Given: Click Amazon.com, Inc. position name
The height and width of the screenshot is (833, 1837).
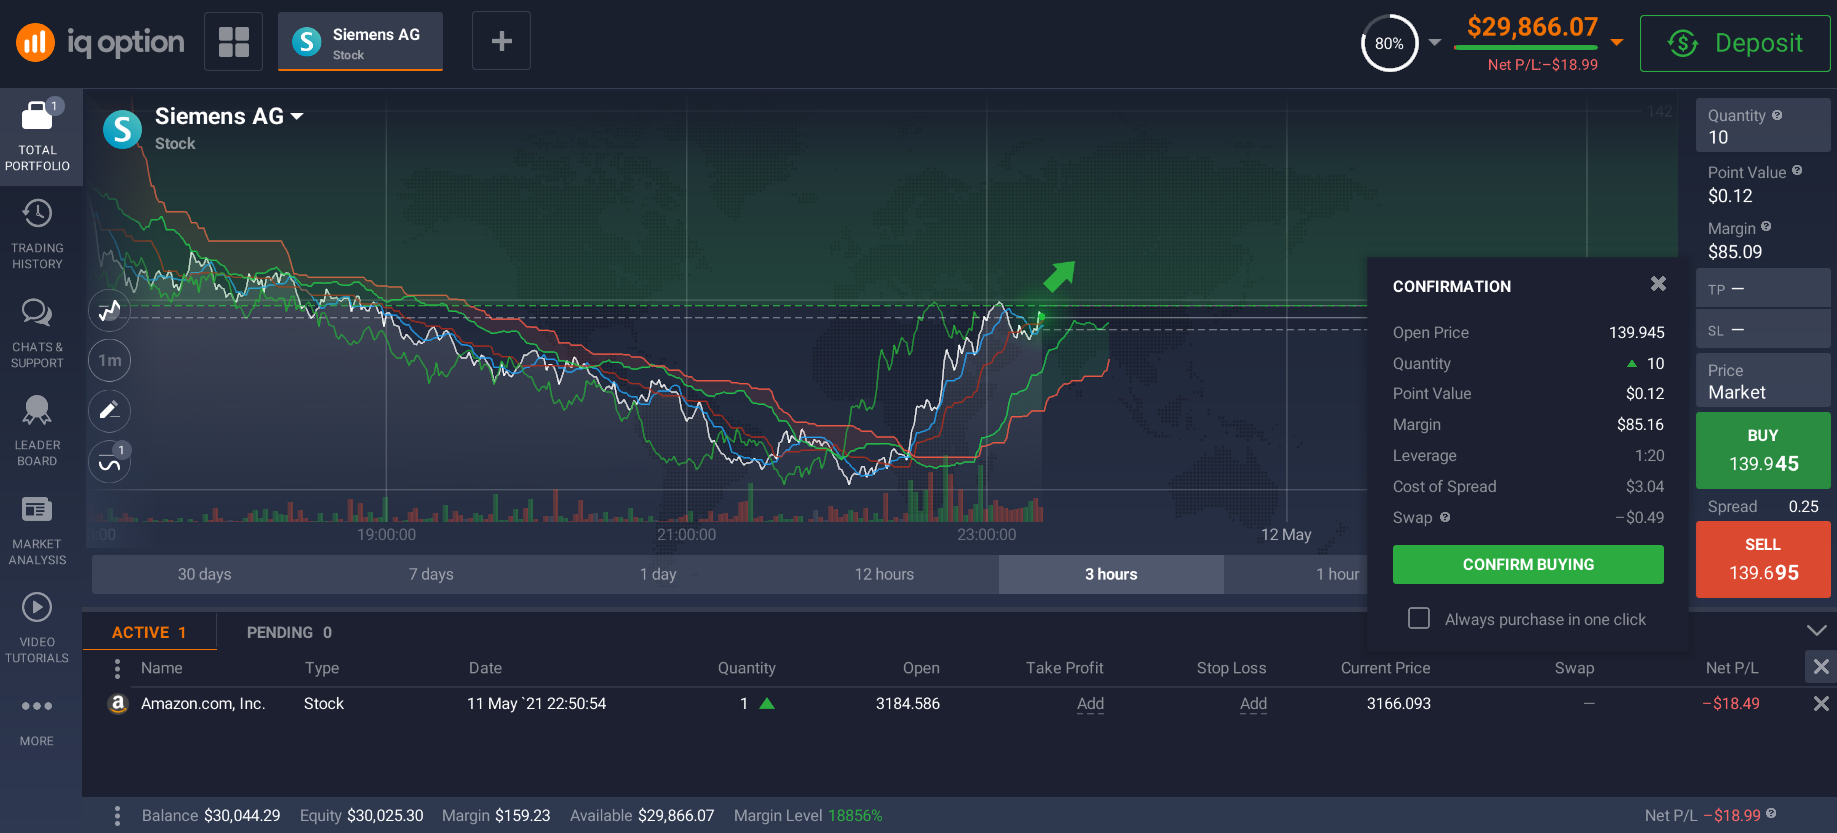Looking at the screenshot, I should tap(203, 704).
